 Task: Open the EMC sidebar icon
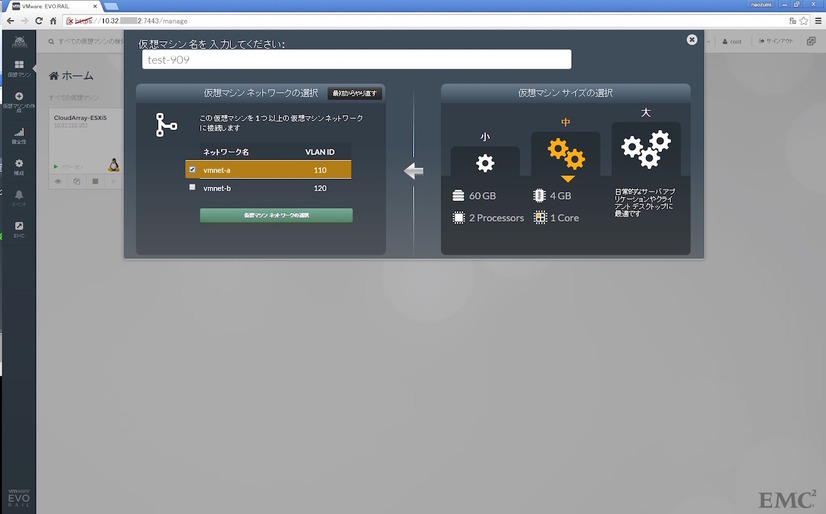click(x=19, y=226)
